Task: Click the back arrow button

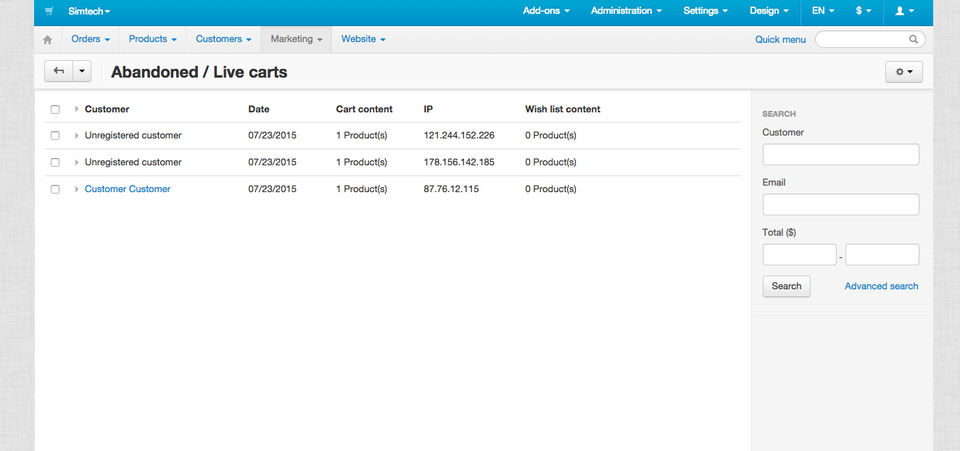Action: click(x=59, y=72)
